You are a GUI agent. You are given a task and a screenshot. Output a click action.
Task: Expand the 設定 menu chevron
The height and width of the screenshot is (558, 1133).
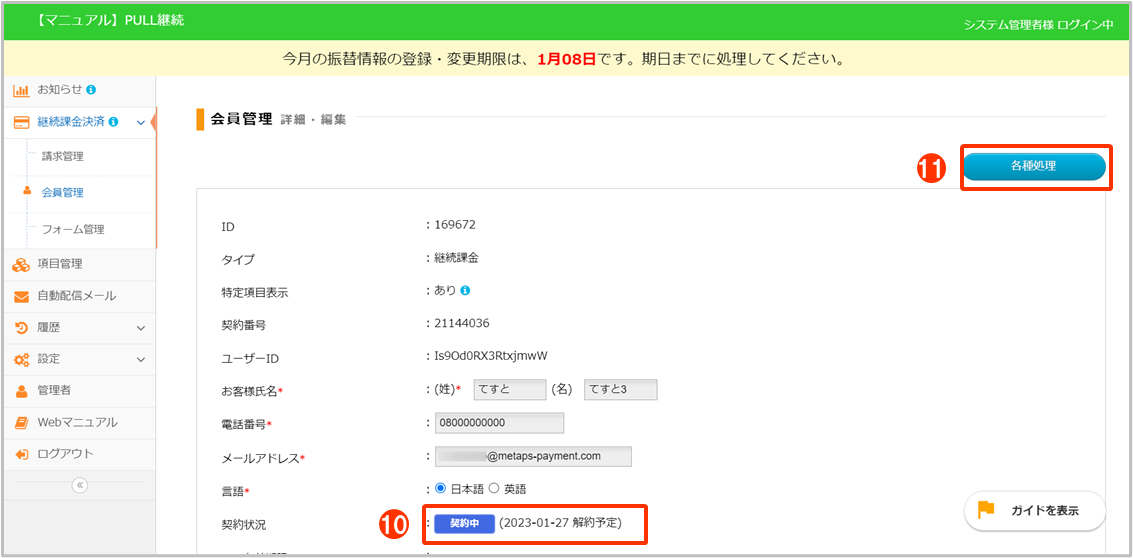[141, 359]
